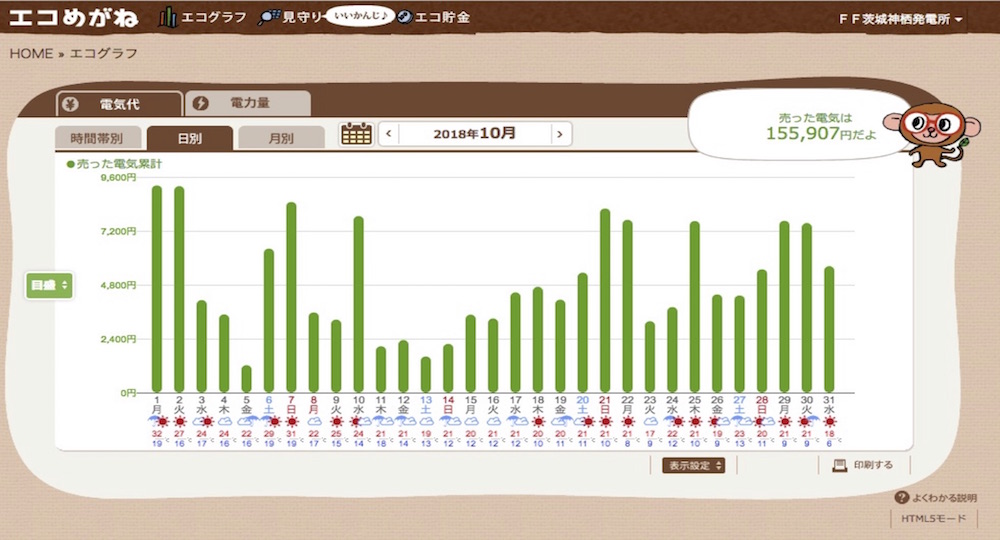The image size is (1000, 540).
Task: Click the エコグラフ breadcrumb text
Action: [x=103, y=54]
